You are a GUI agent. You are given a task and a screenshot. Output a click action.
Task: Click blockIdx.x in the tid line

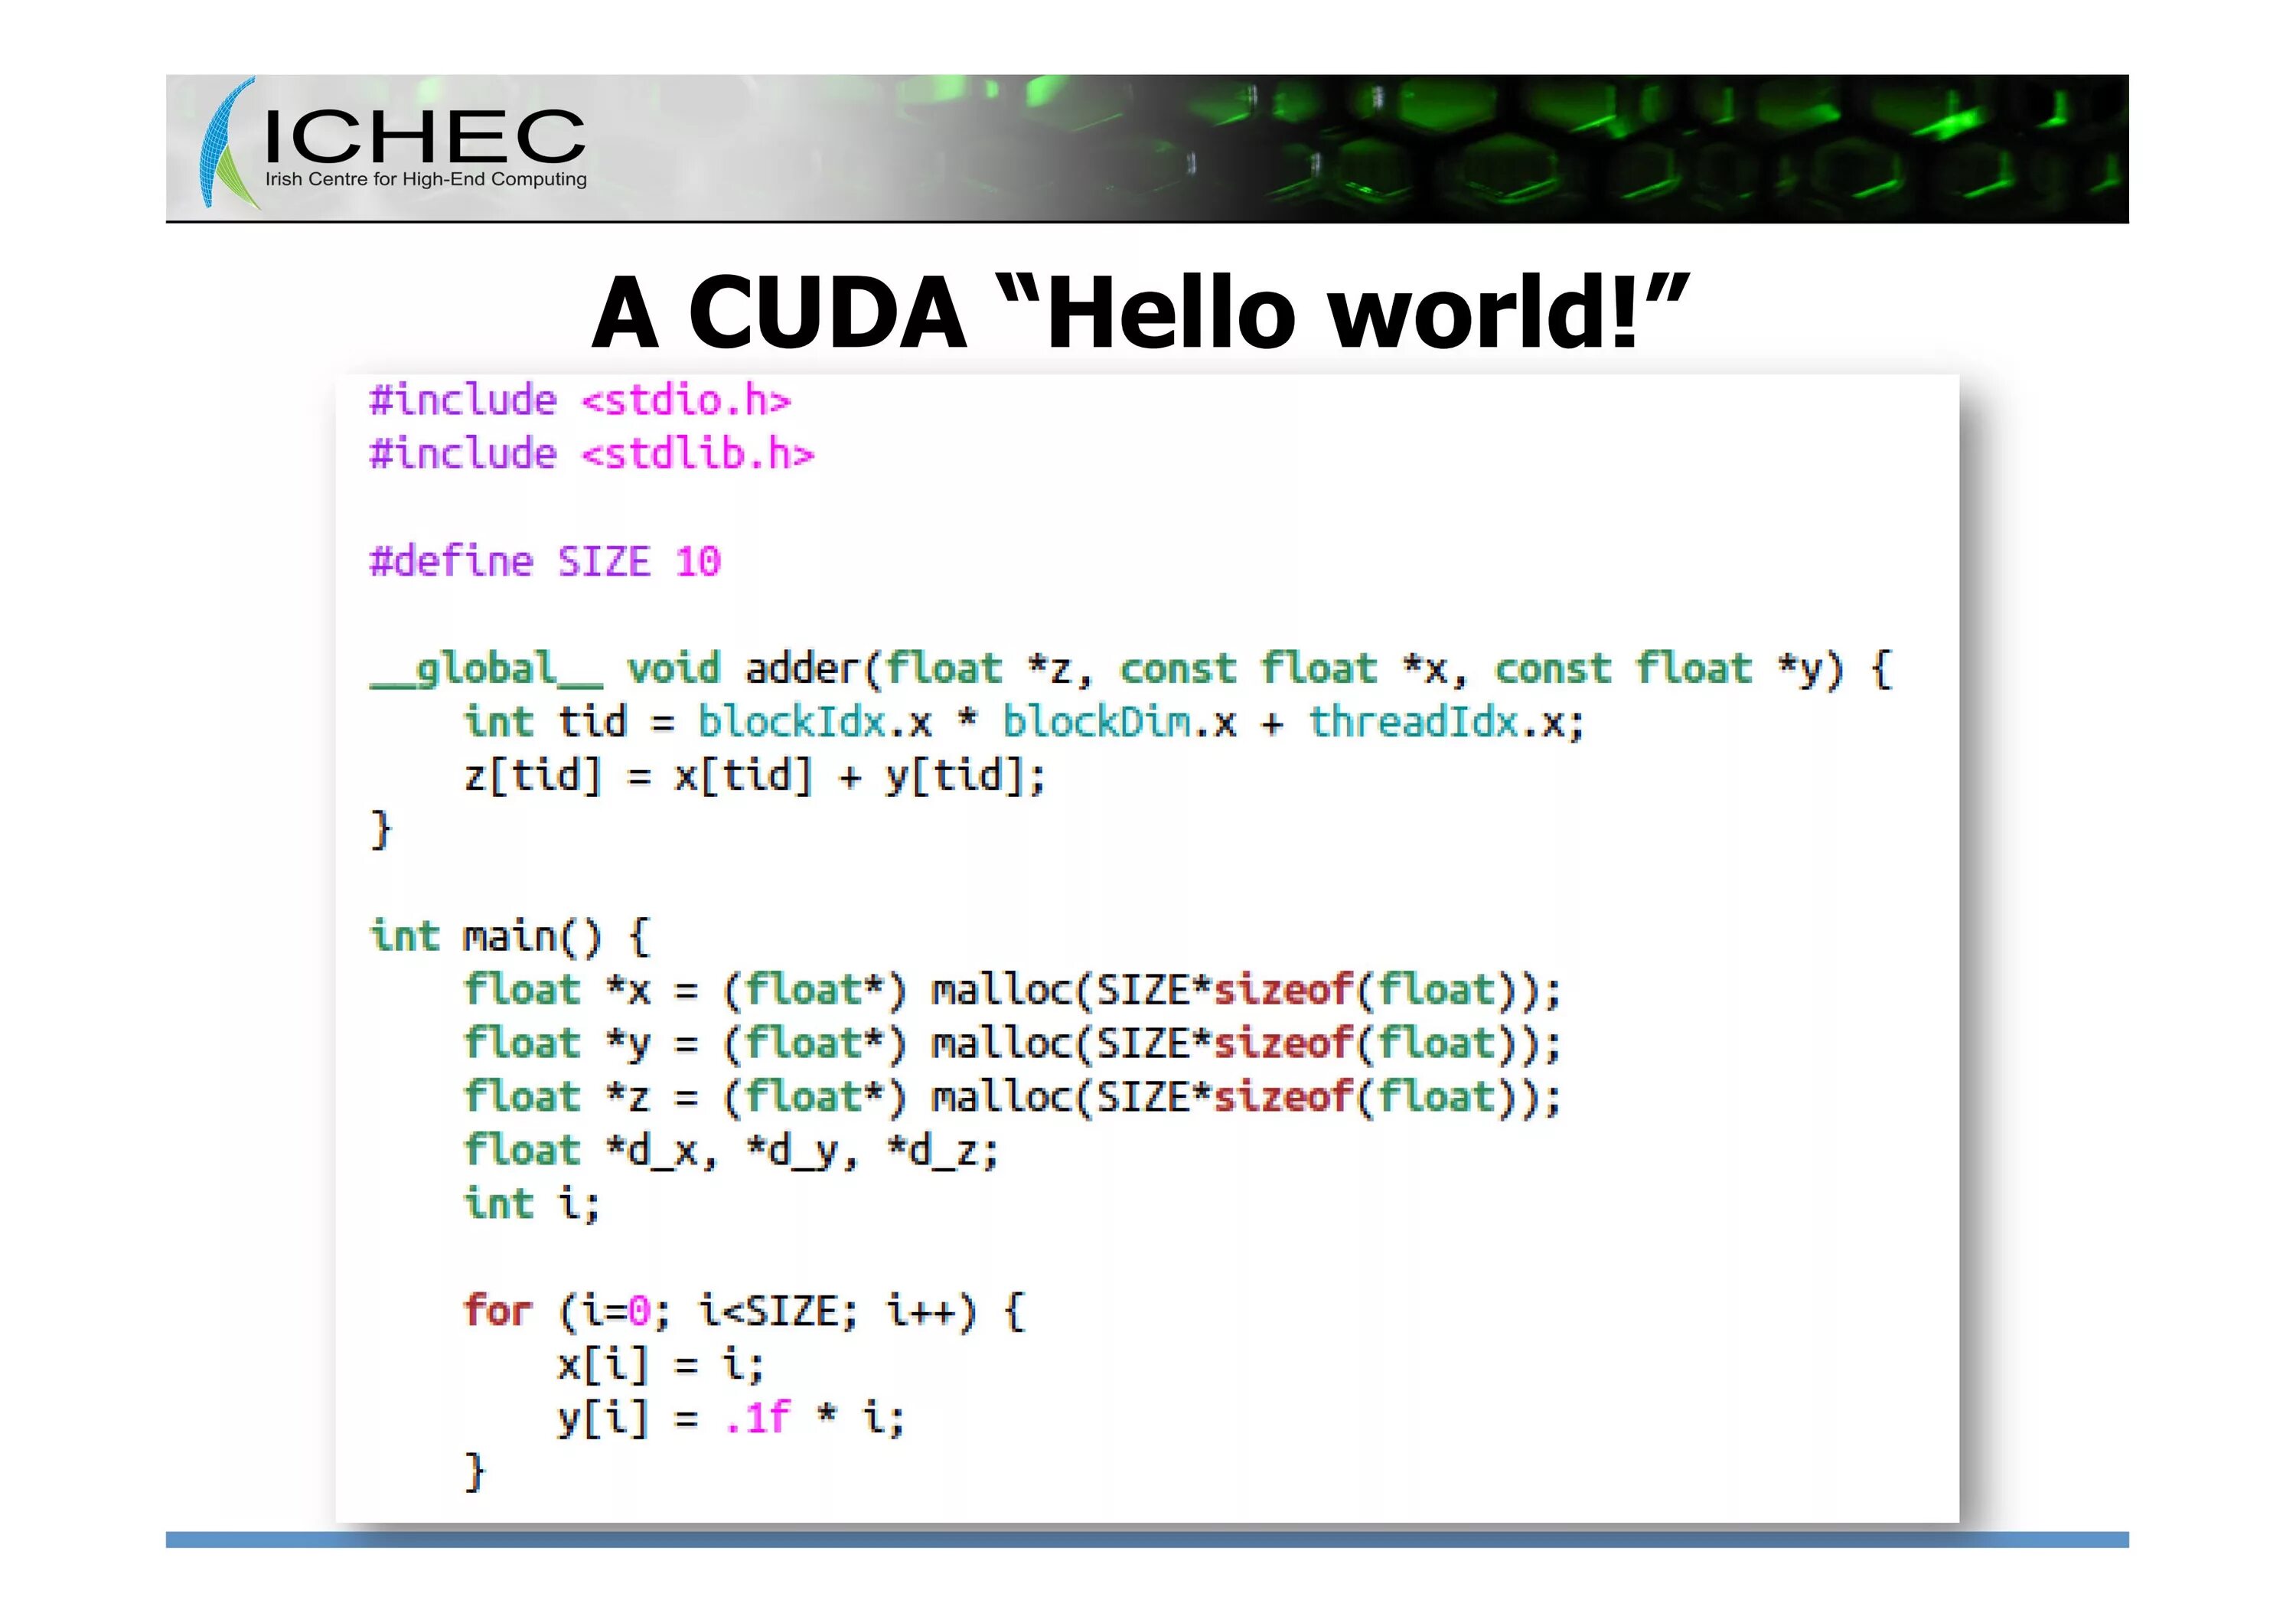(814, 722)
